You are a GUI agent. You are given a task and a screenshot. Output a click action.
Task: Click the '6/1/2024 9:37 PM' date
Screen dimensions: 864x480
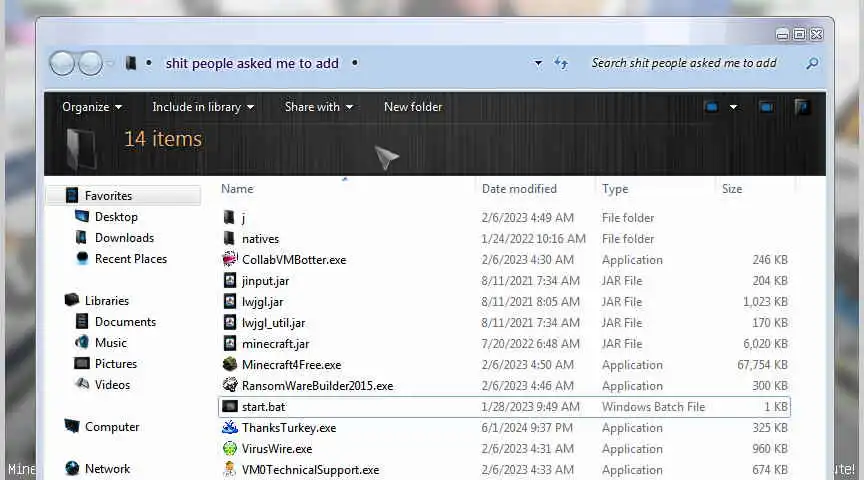tap(527, 428)
